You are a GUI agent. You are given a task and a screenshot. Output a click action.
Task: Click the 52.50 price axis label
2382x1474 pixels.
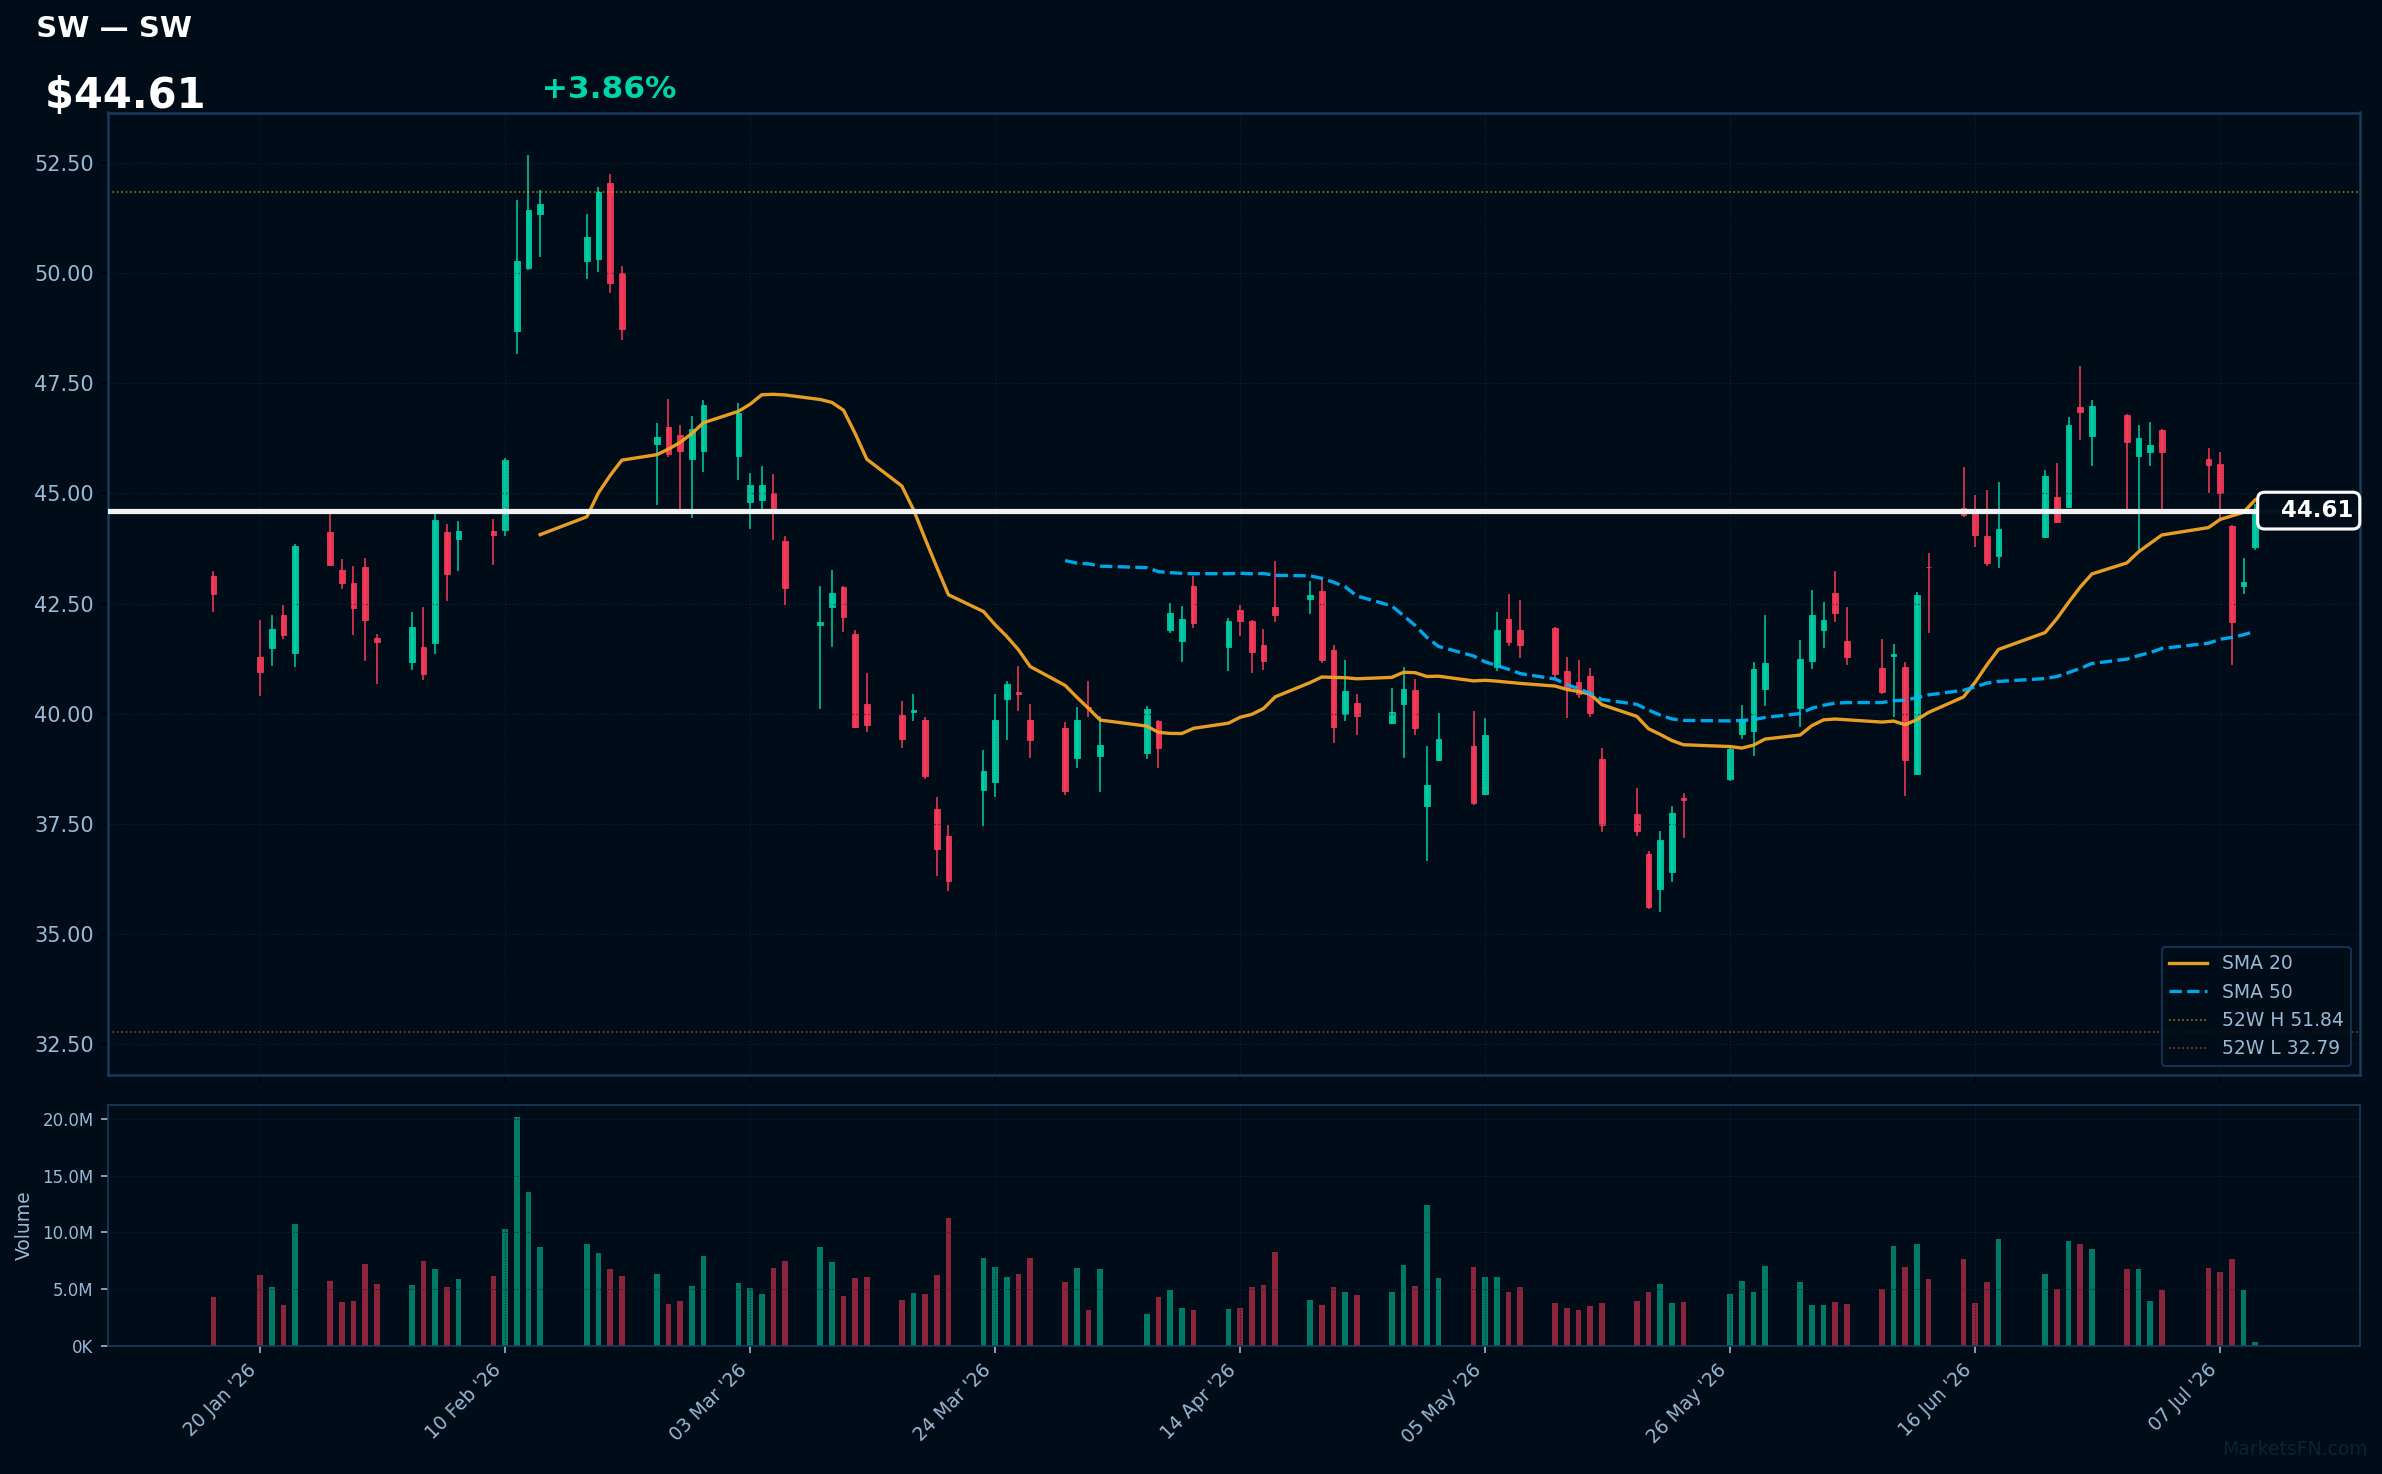[64, 164]
